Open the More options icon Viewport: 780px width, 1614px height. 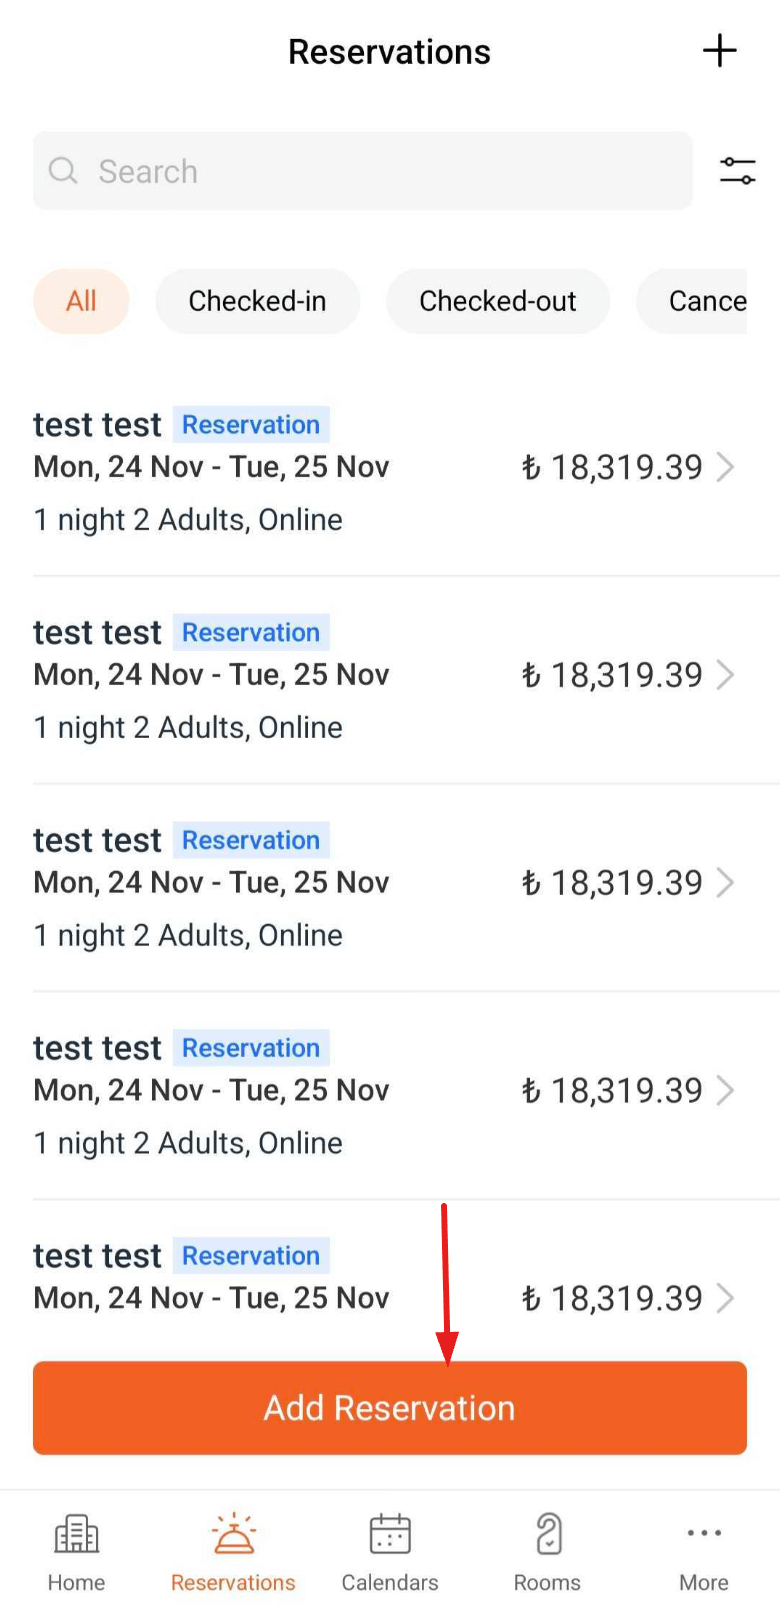pos(704,1534)
